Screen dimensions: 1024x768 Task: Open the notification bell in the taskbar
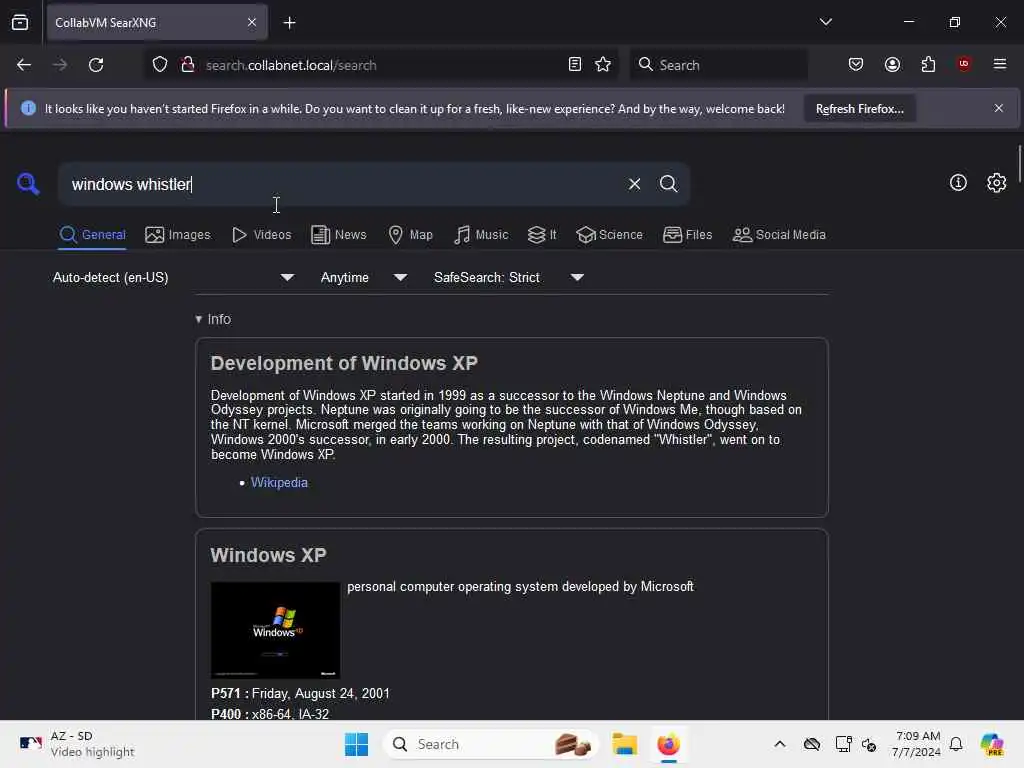(x=956, y=744)
